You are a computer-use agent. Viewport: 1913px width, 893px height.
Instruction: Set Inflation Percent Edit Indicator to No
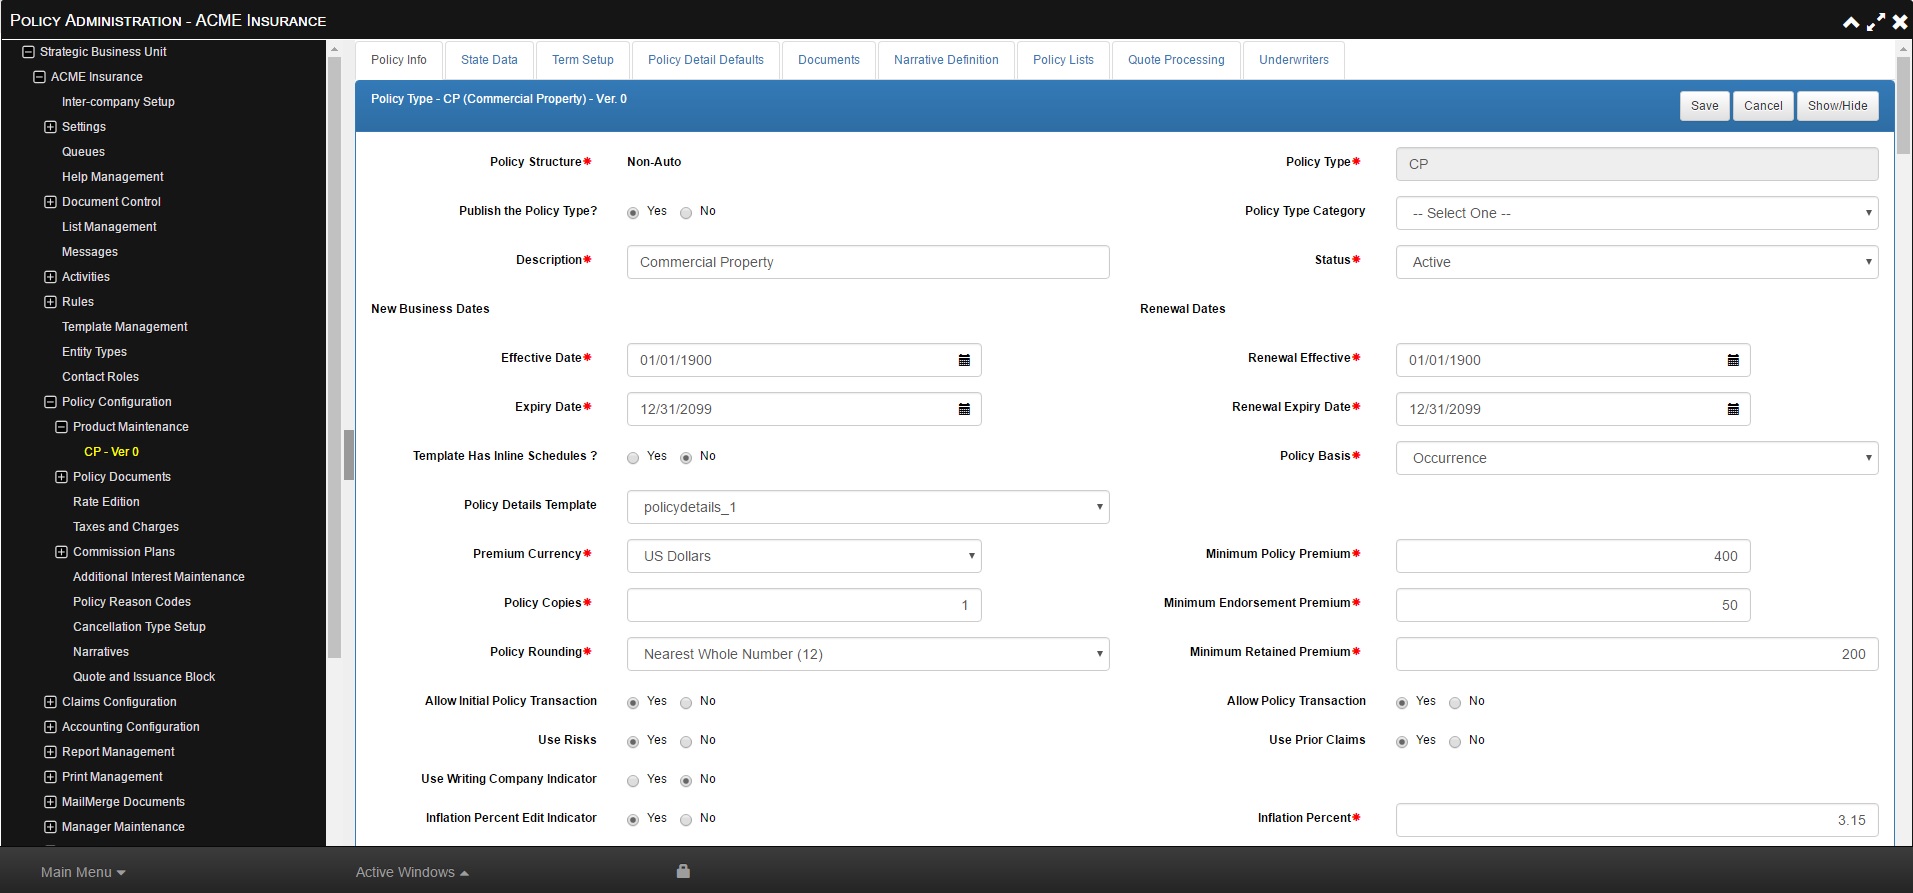686,820
